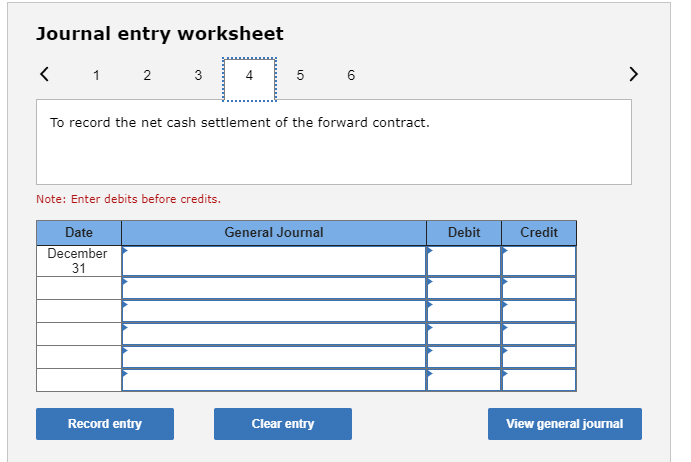The width and height of the screenshot is (691, 462).
Task: Click the 'Enter debits before credits' note
Action: click(128, 199)
